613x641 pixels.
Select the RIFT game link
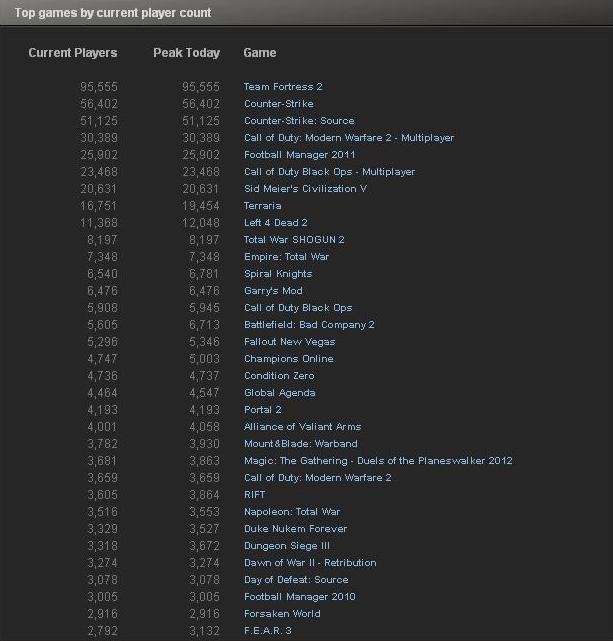255,495
